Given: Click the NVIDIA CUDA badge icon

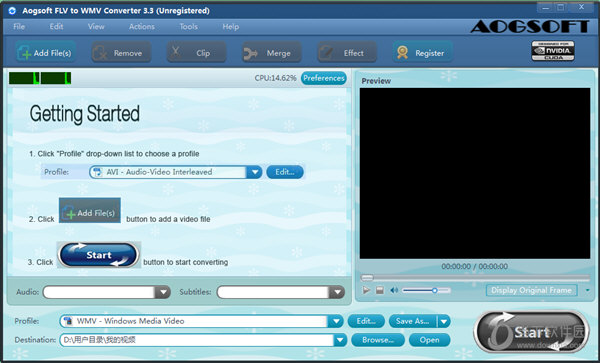Looking at the screenshot, I should click(553, 51).
